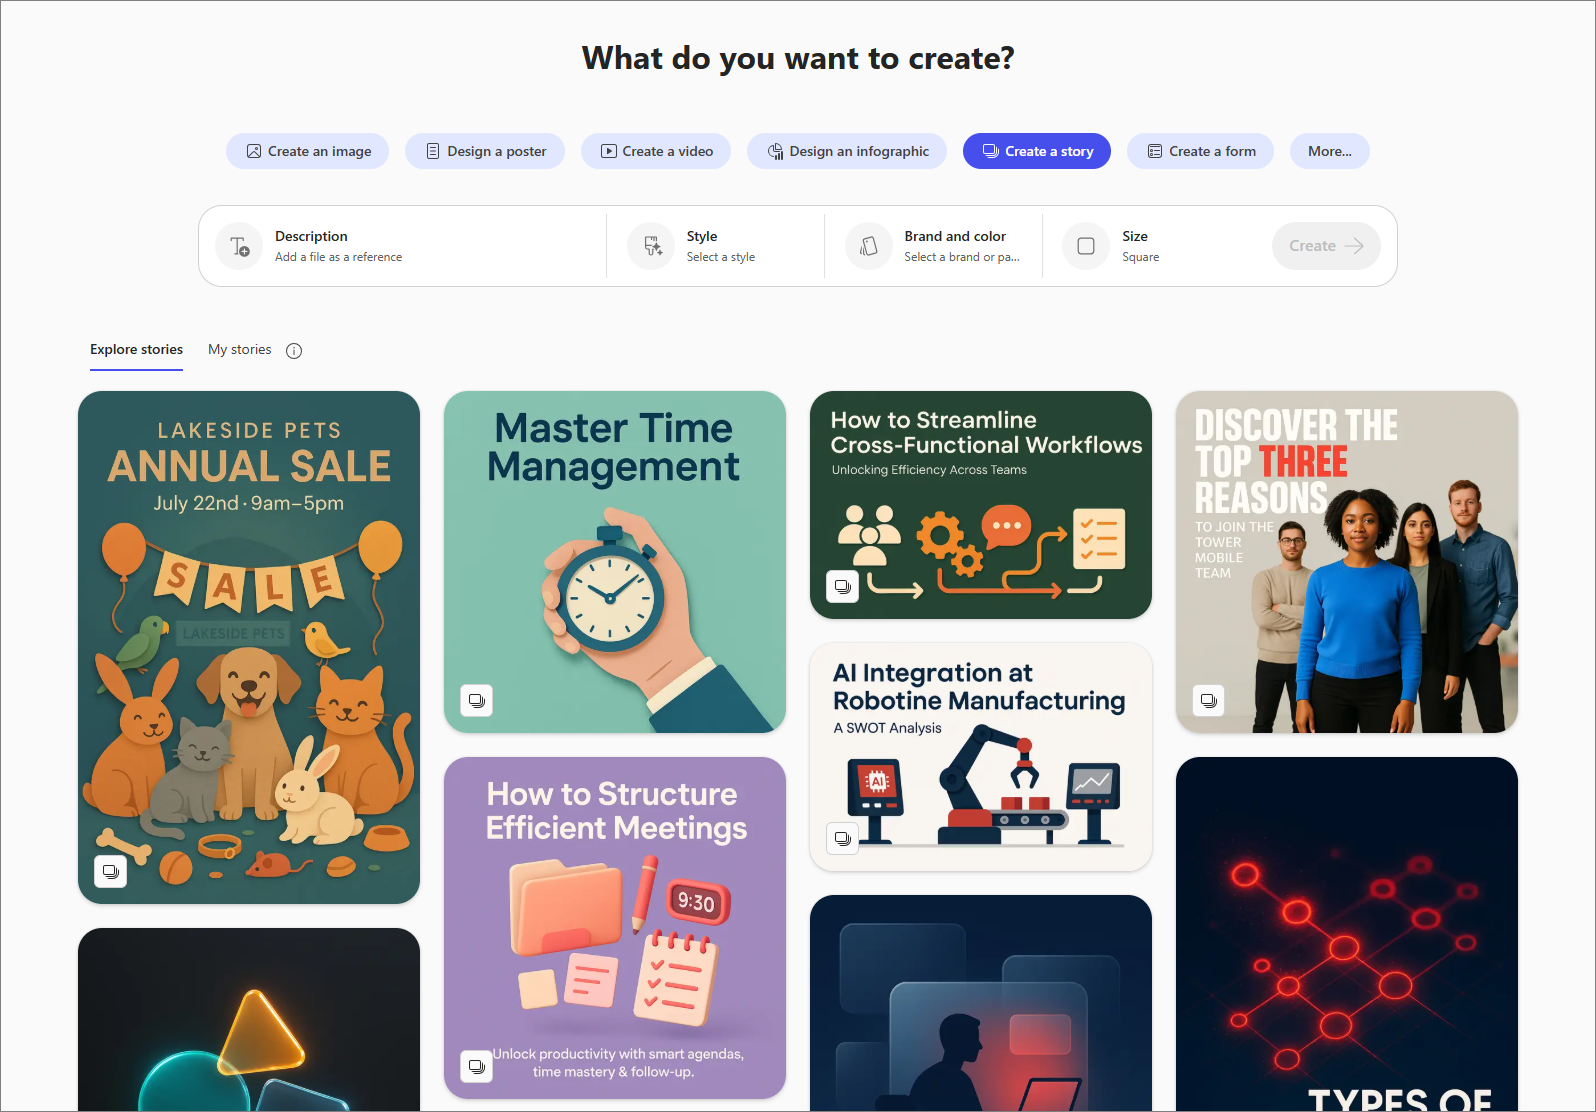Open the red network Types Of template
The height and width of the screenshot is (1112, 1596).
[1347, 934]
